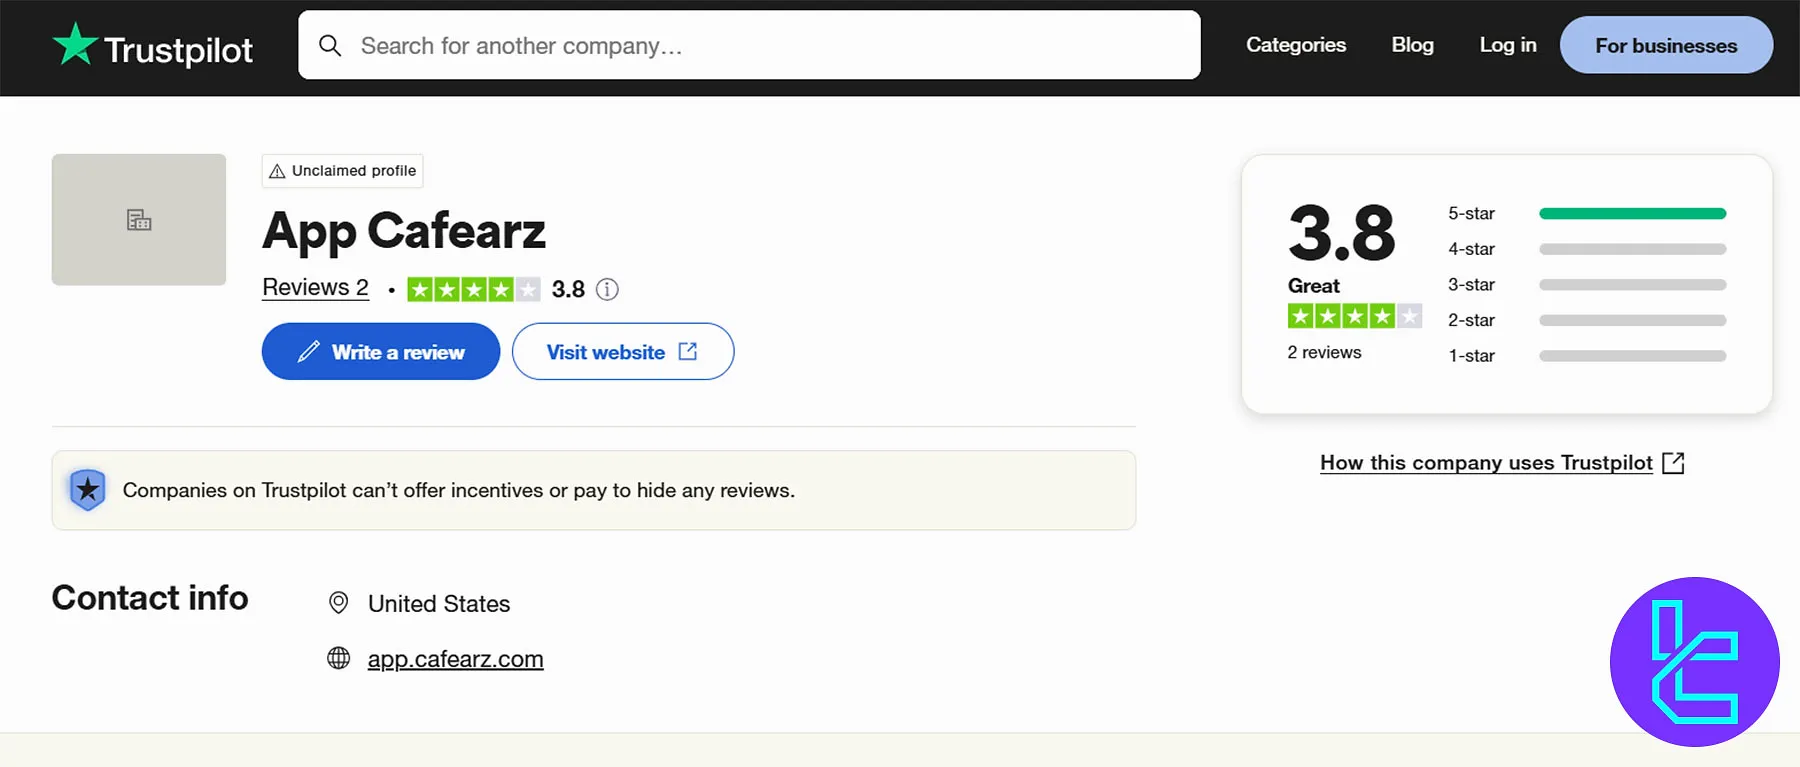Click the rating info circle icon
The image size is (1800, 767).
coord(607,290)
